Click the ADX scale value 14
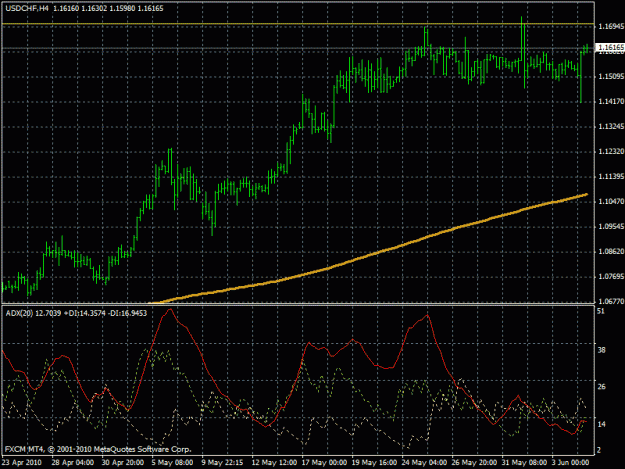 (601, 424)
